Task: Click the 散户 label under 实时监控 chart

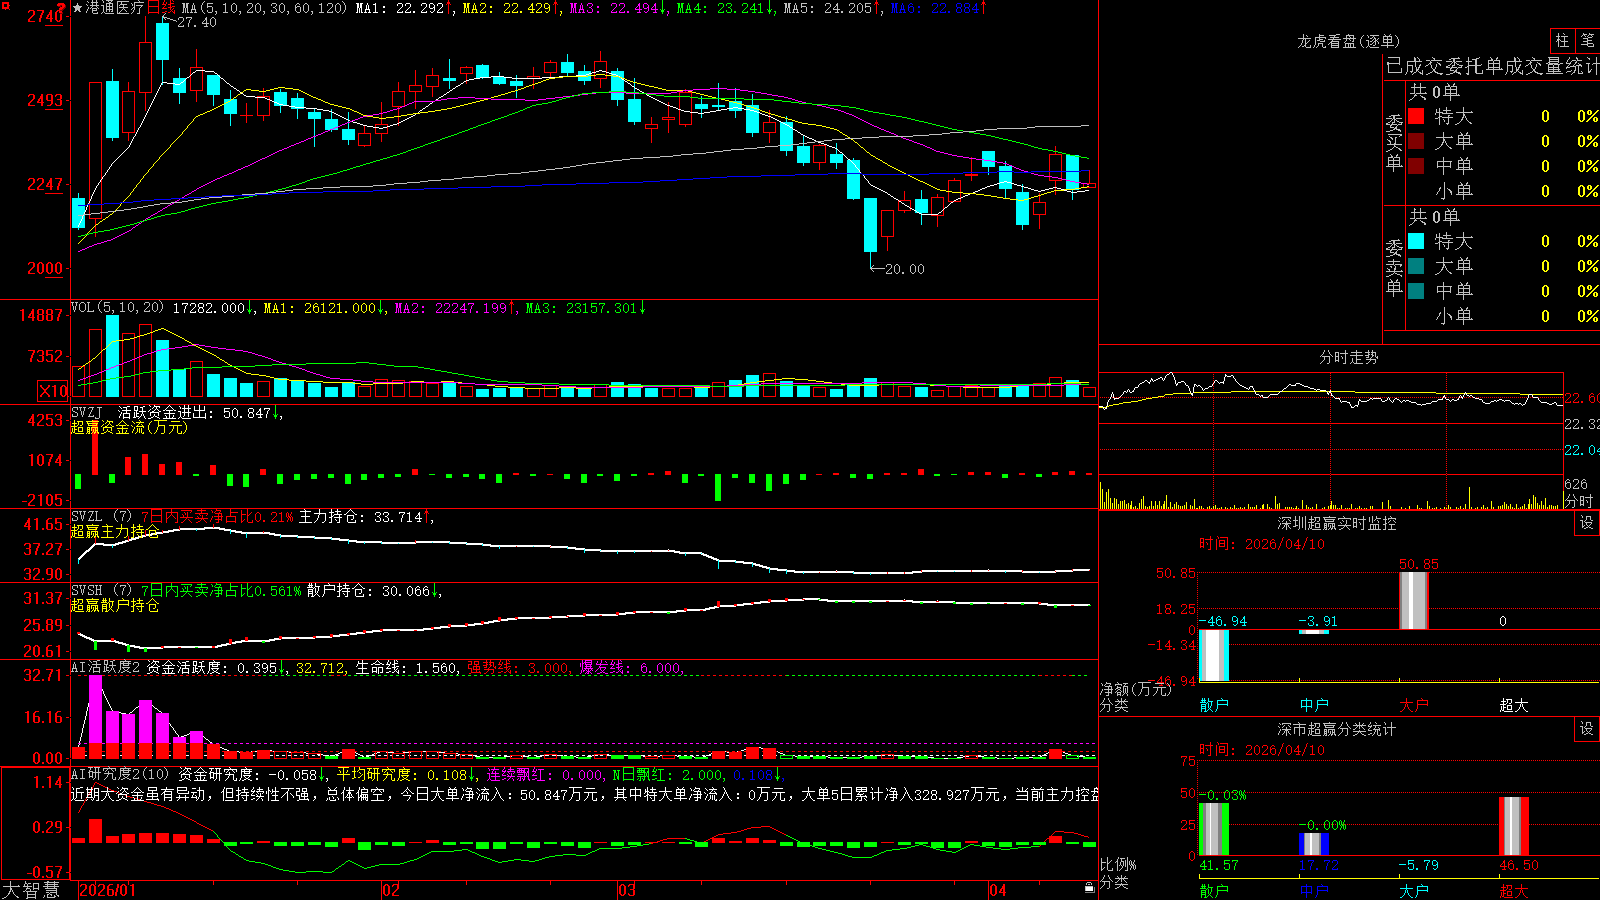Action: click(x=1214, y=705)
